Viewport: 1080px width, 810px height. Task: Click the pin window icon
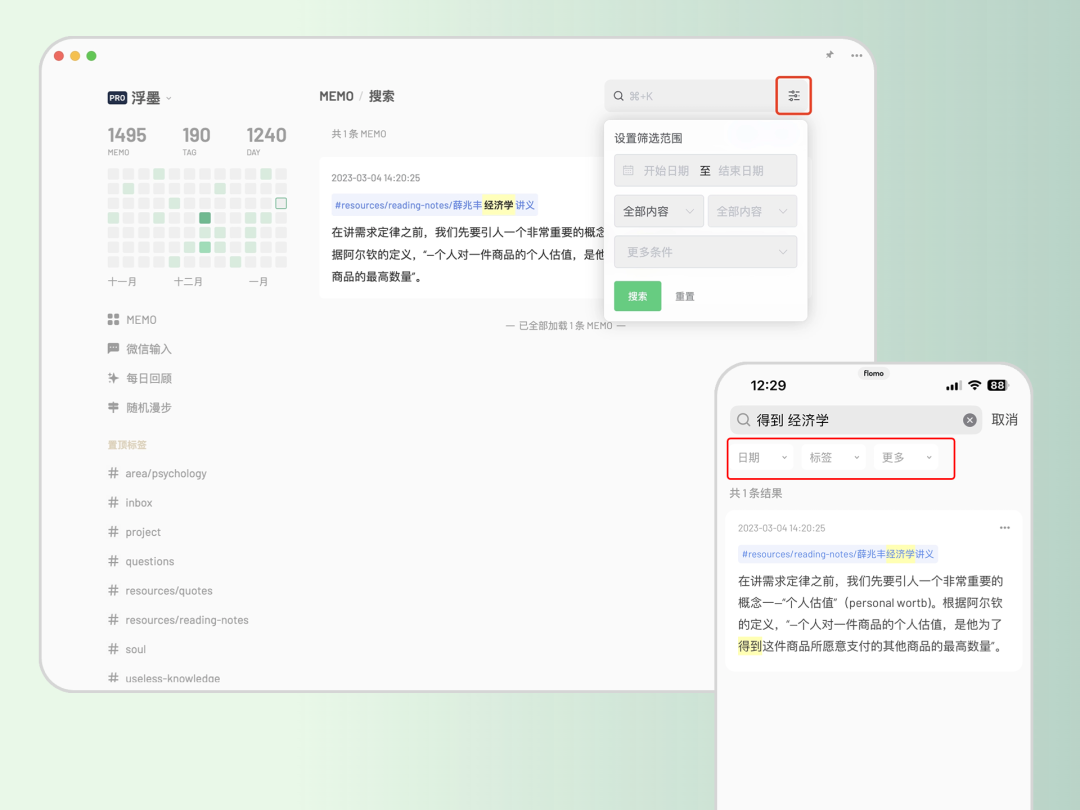pos(829,55)
